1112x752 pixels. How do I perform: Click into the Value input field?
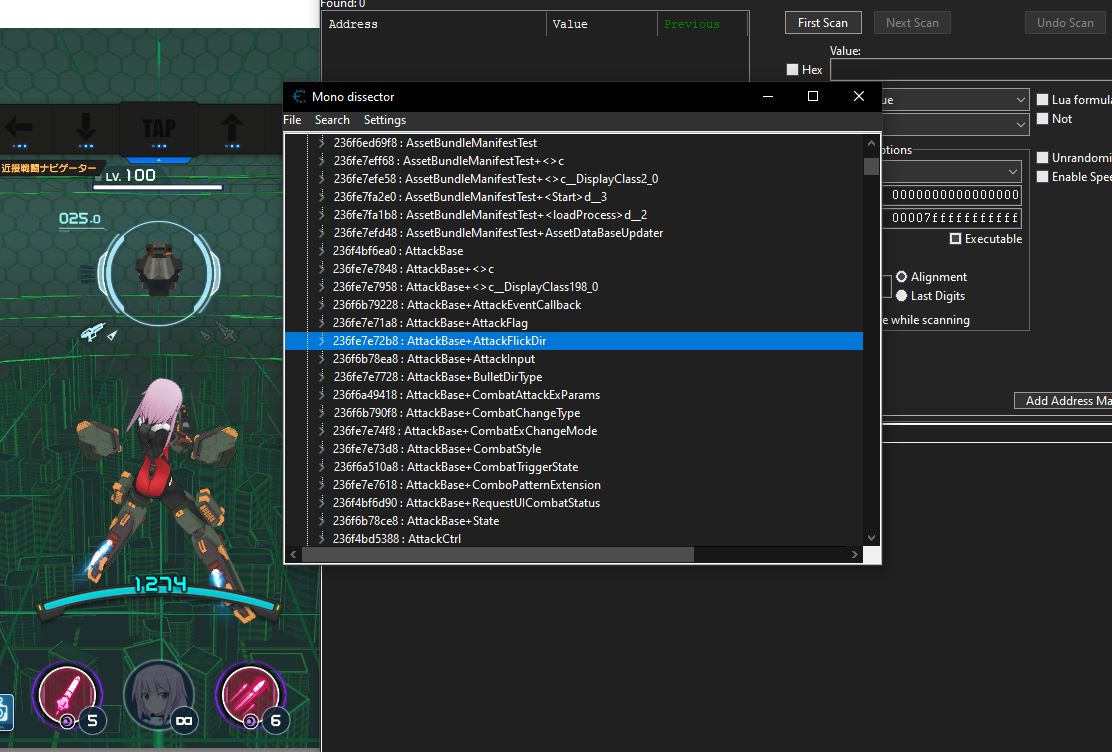(x=970, y=70)
